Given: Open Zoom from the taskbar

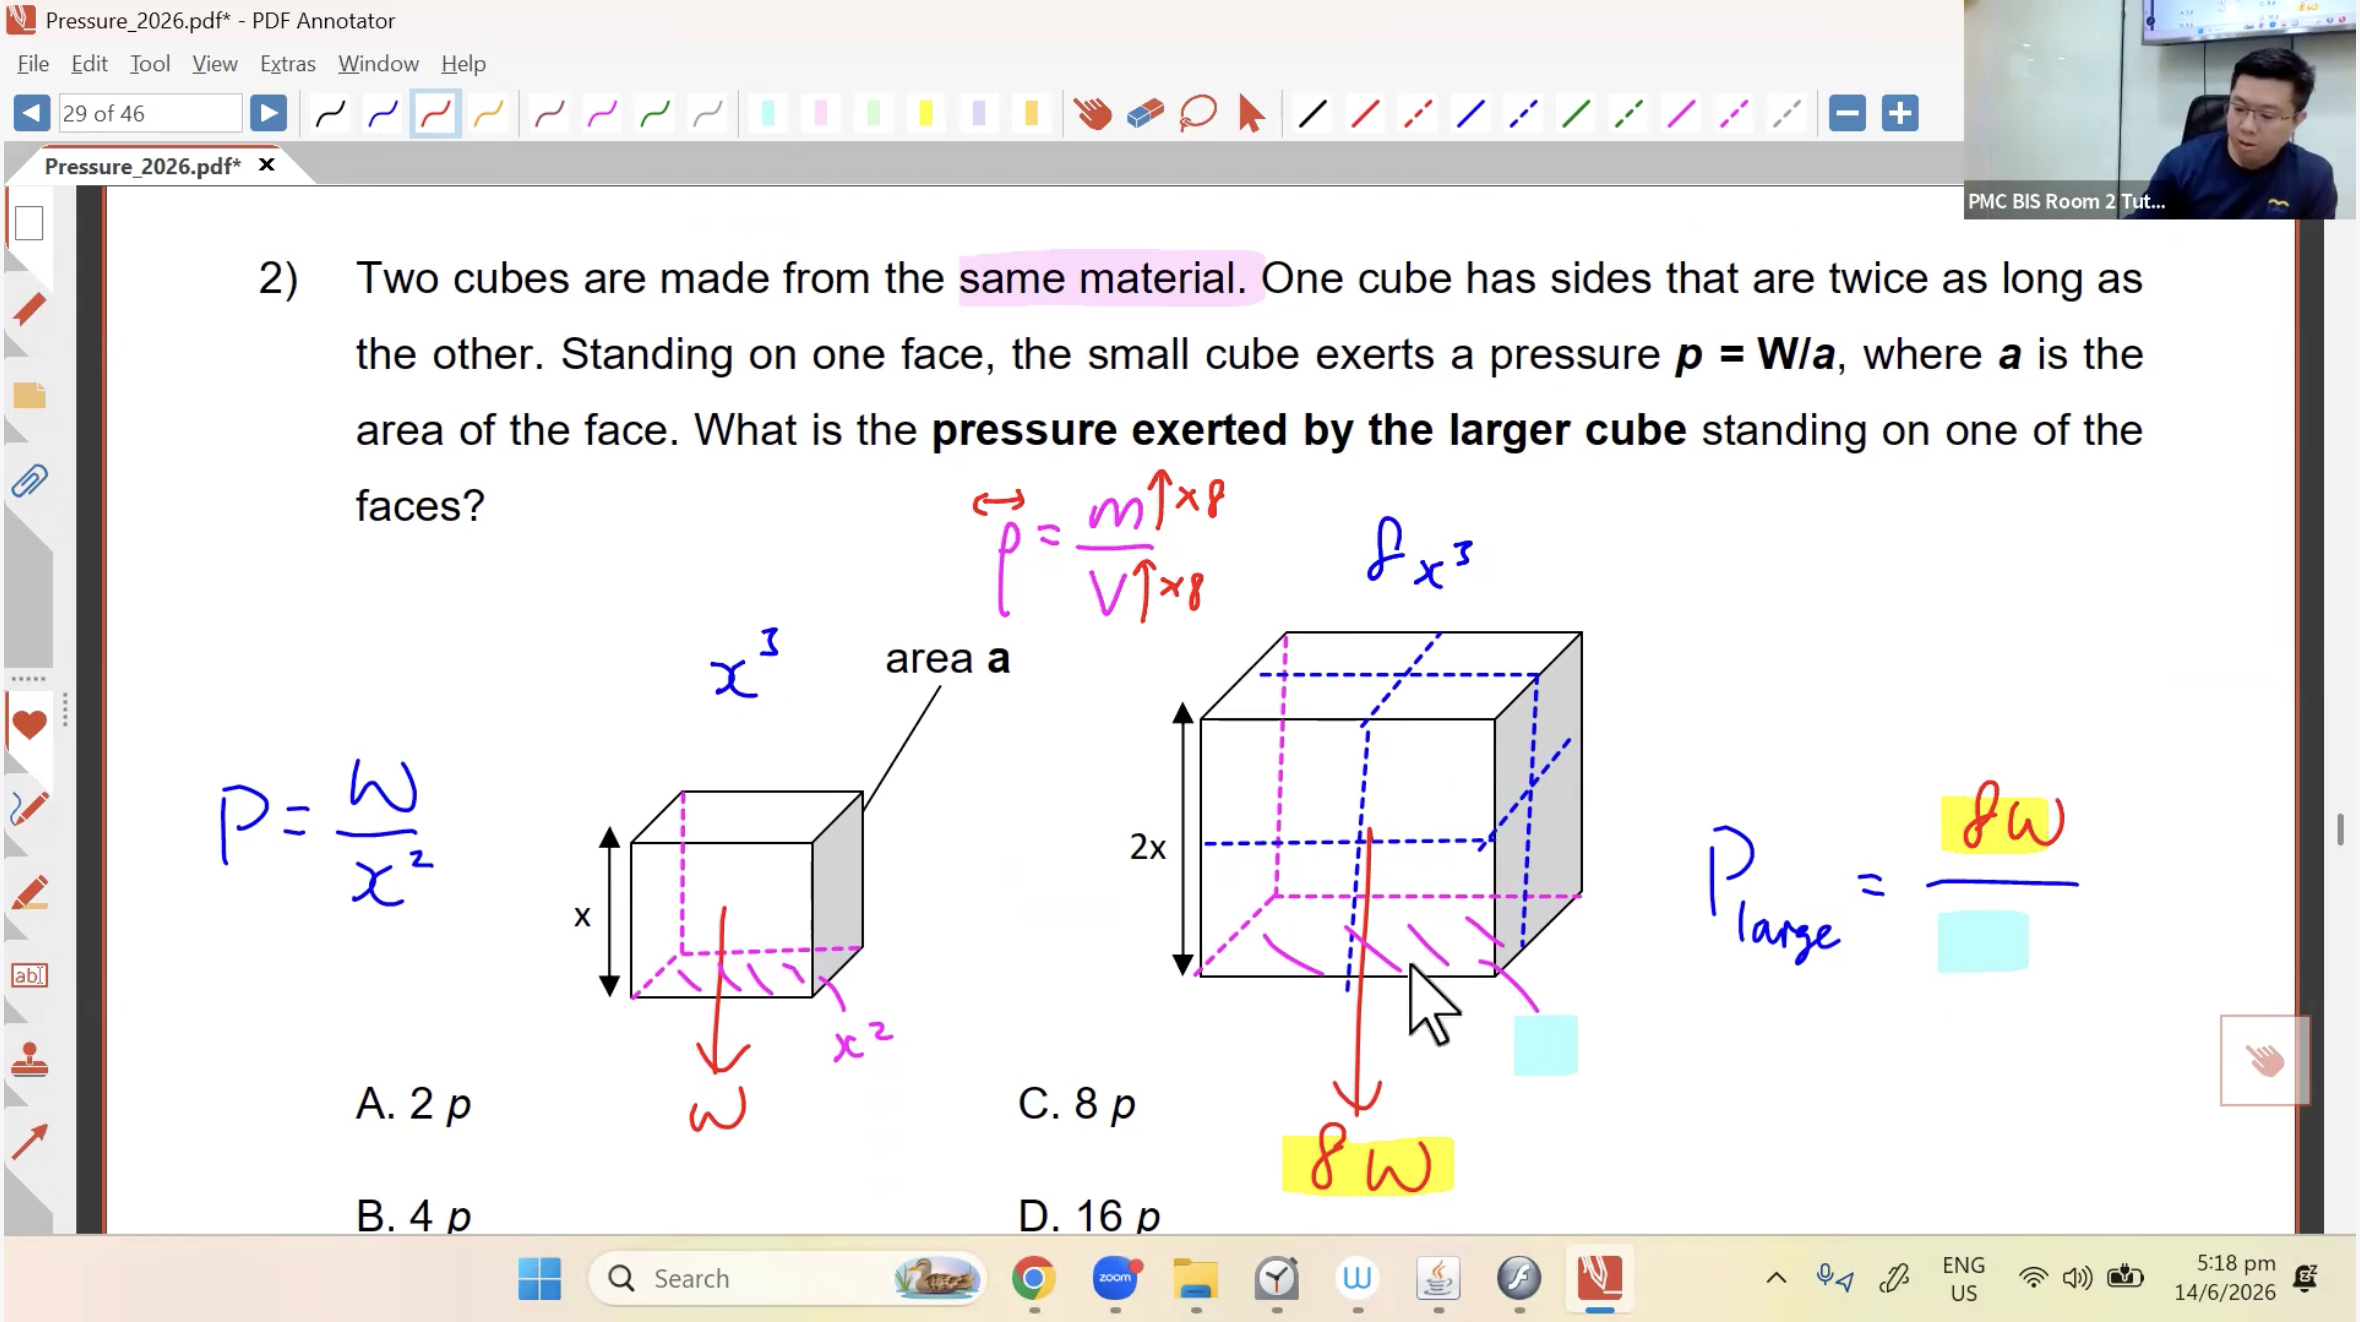Looking at the screenshot, I should (1115, 1278).
